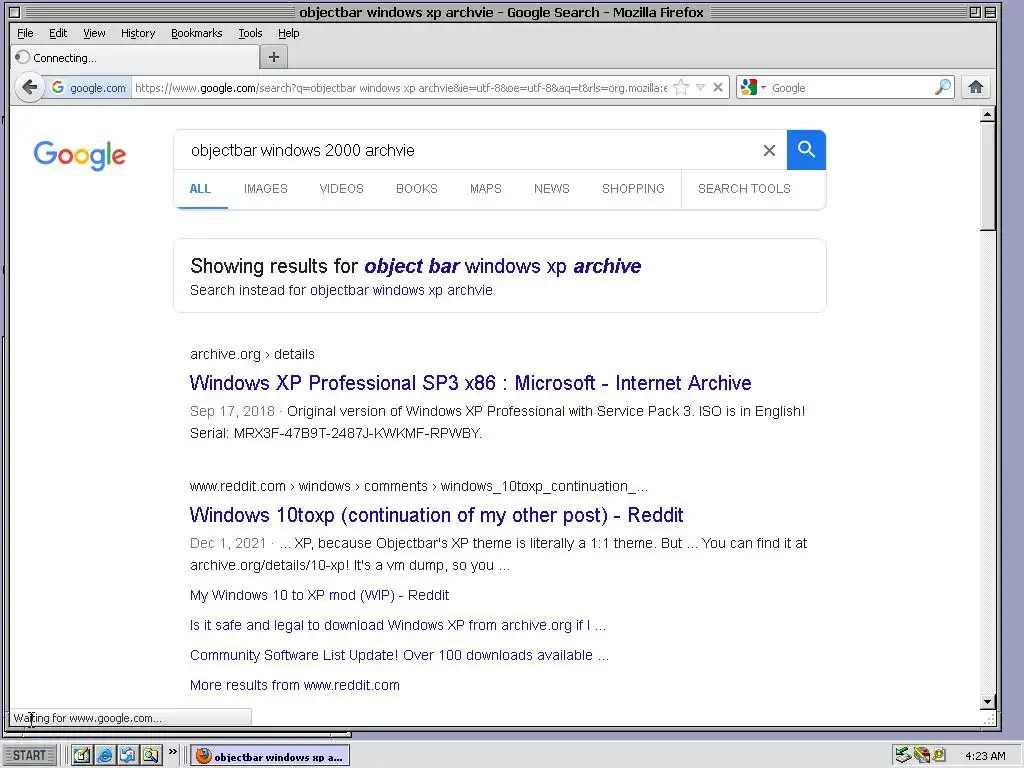Click the corrected 'object bar windows xp archive' link
This screenshot has width=1024, height=768.
tap(502, 266)
